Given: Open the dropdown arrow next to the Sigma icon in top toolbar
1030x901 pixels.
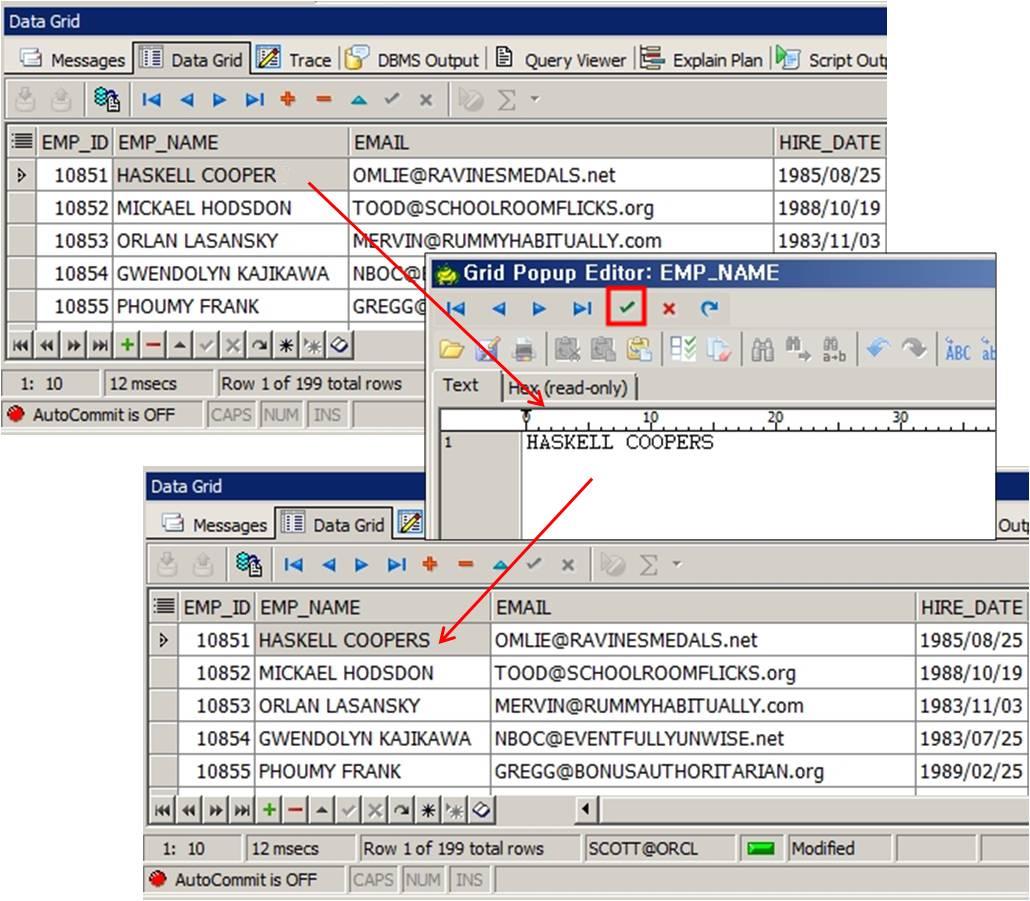Looking at the screenshot, I should [534, 99].
